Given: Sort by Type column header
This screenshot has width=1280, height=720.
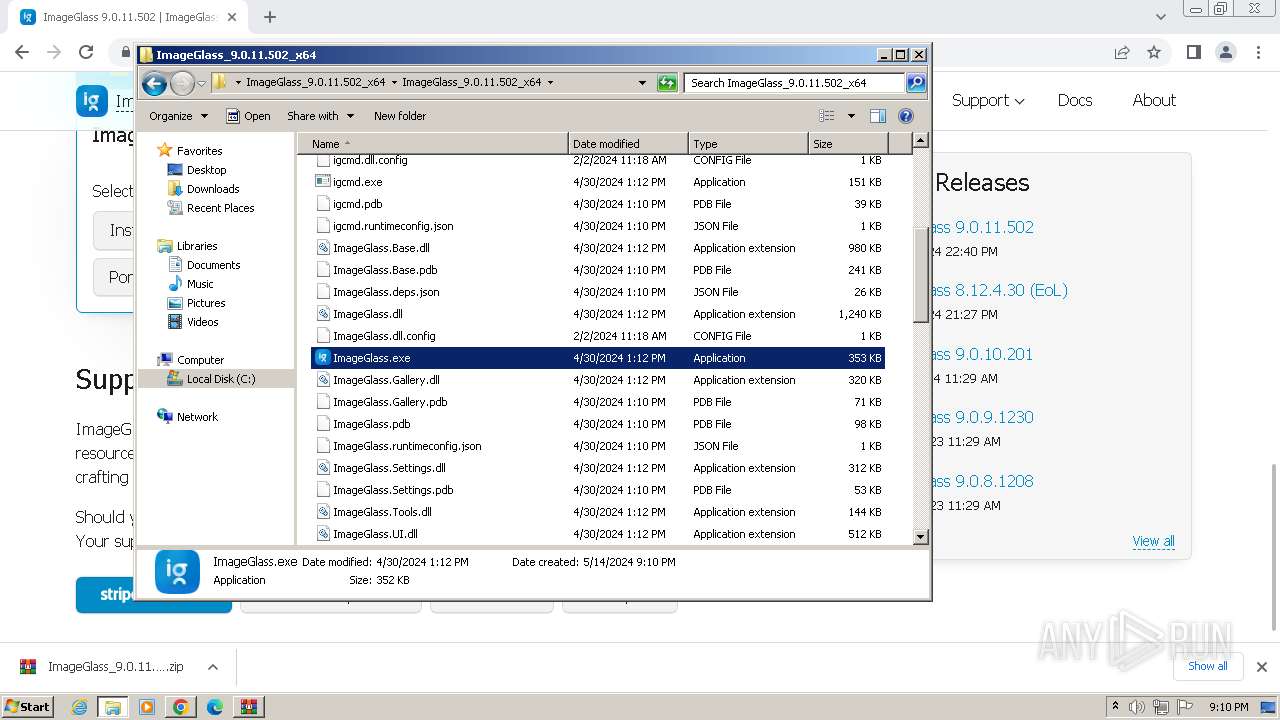Looking at the screenshot, I should click(x=748, y=144).
